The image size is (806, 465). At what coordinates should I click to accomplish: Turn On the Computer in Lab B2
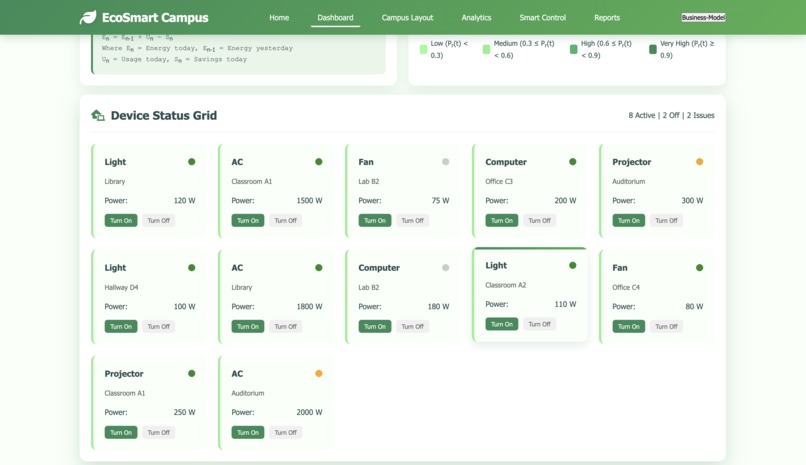click(x=375, y=326)
